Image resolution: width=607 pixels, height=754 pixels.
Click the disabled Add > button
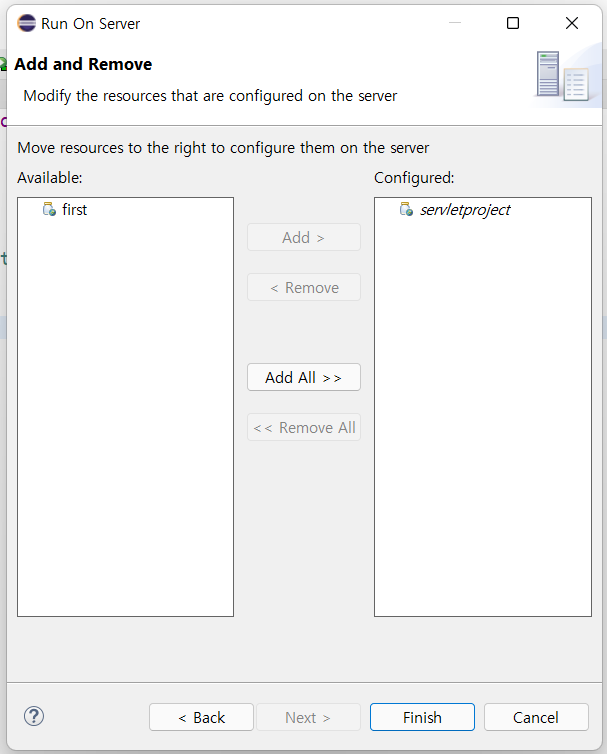tap(304, 237)
